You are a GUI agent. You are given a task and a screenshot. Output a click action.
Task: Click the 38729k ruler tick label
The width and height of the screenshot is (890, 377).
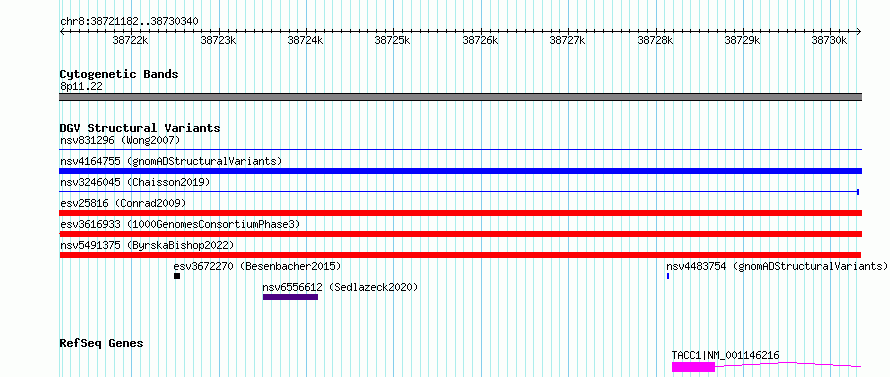pyautogui.click(x=742, y=40)
